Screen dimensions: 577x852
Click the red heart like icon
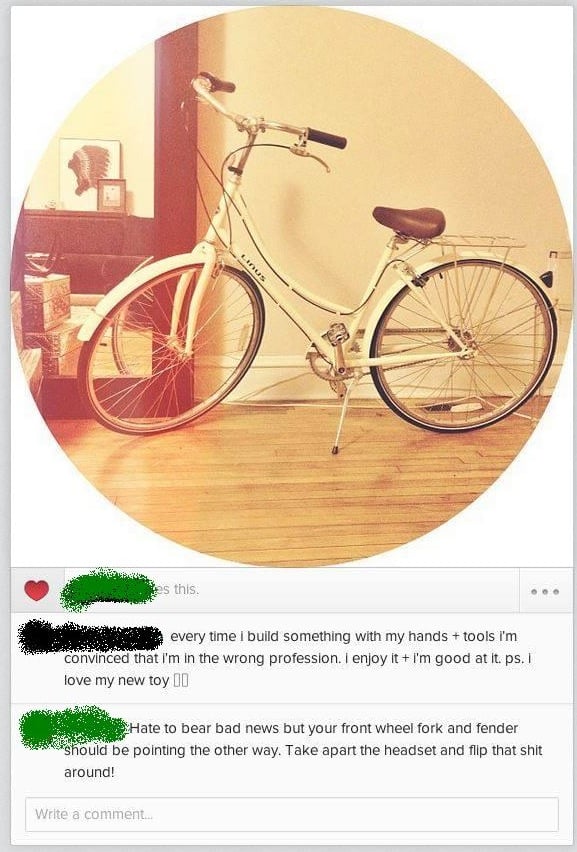36,590
